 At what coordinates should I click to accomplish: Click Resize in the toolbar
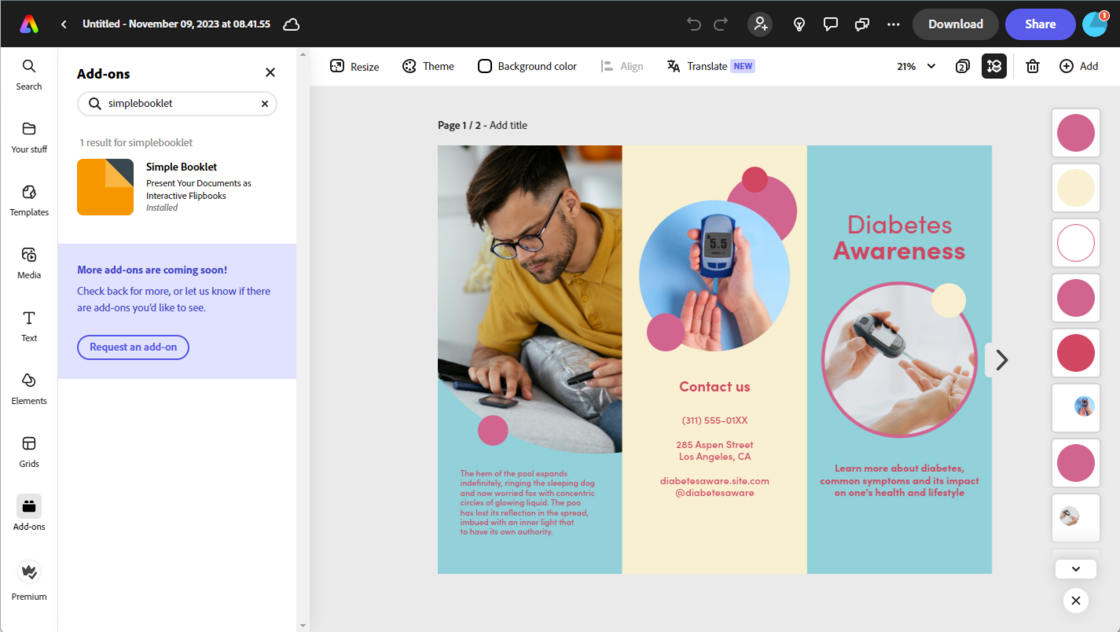point(356,66)
